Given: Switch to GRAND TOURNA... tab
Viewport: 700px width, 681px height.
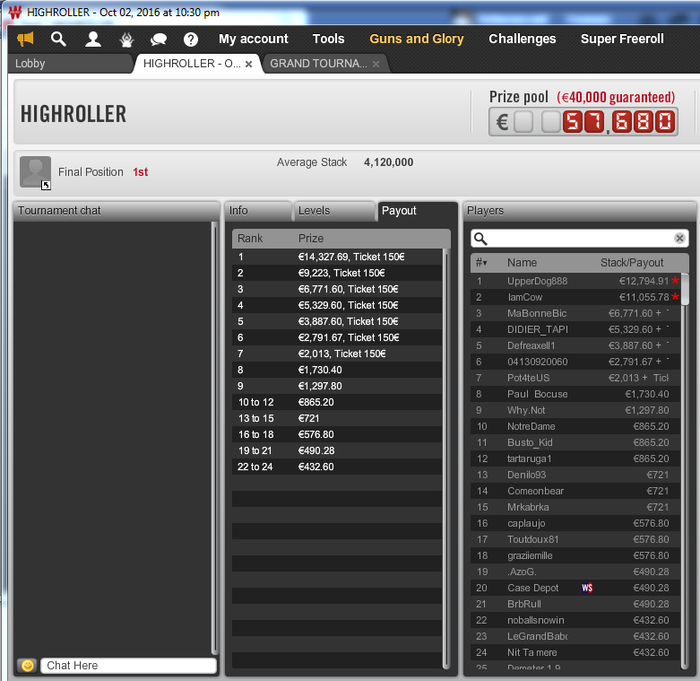Looking at the screenshot, I should (x=325, y=63).
